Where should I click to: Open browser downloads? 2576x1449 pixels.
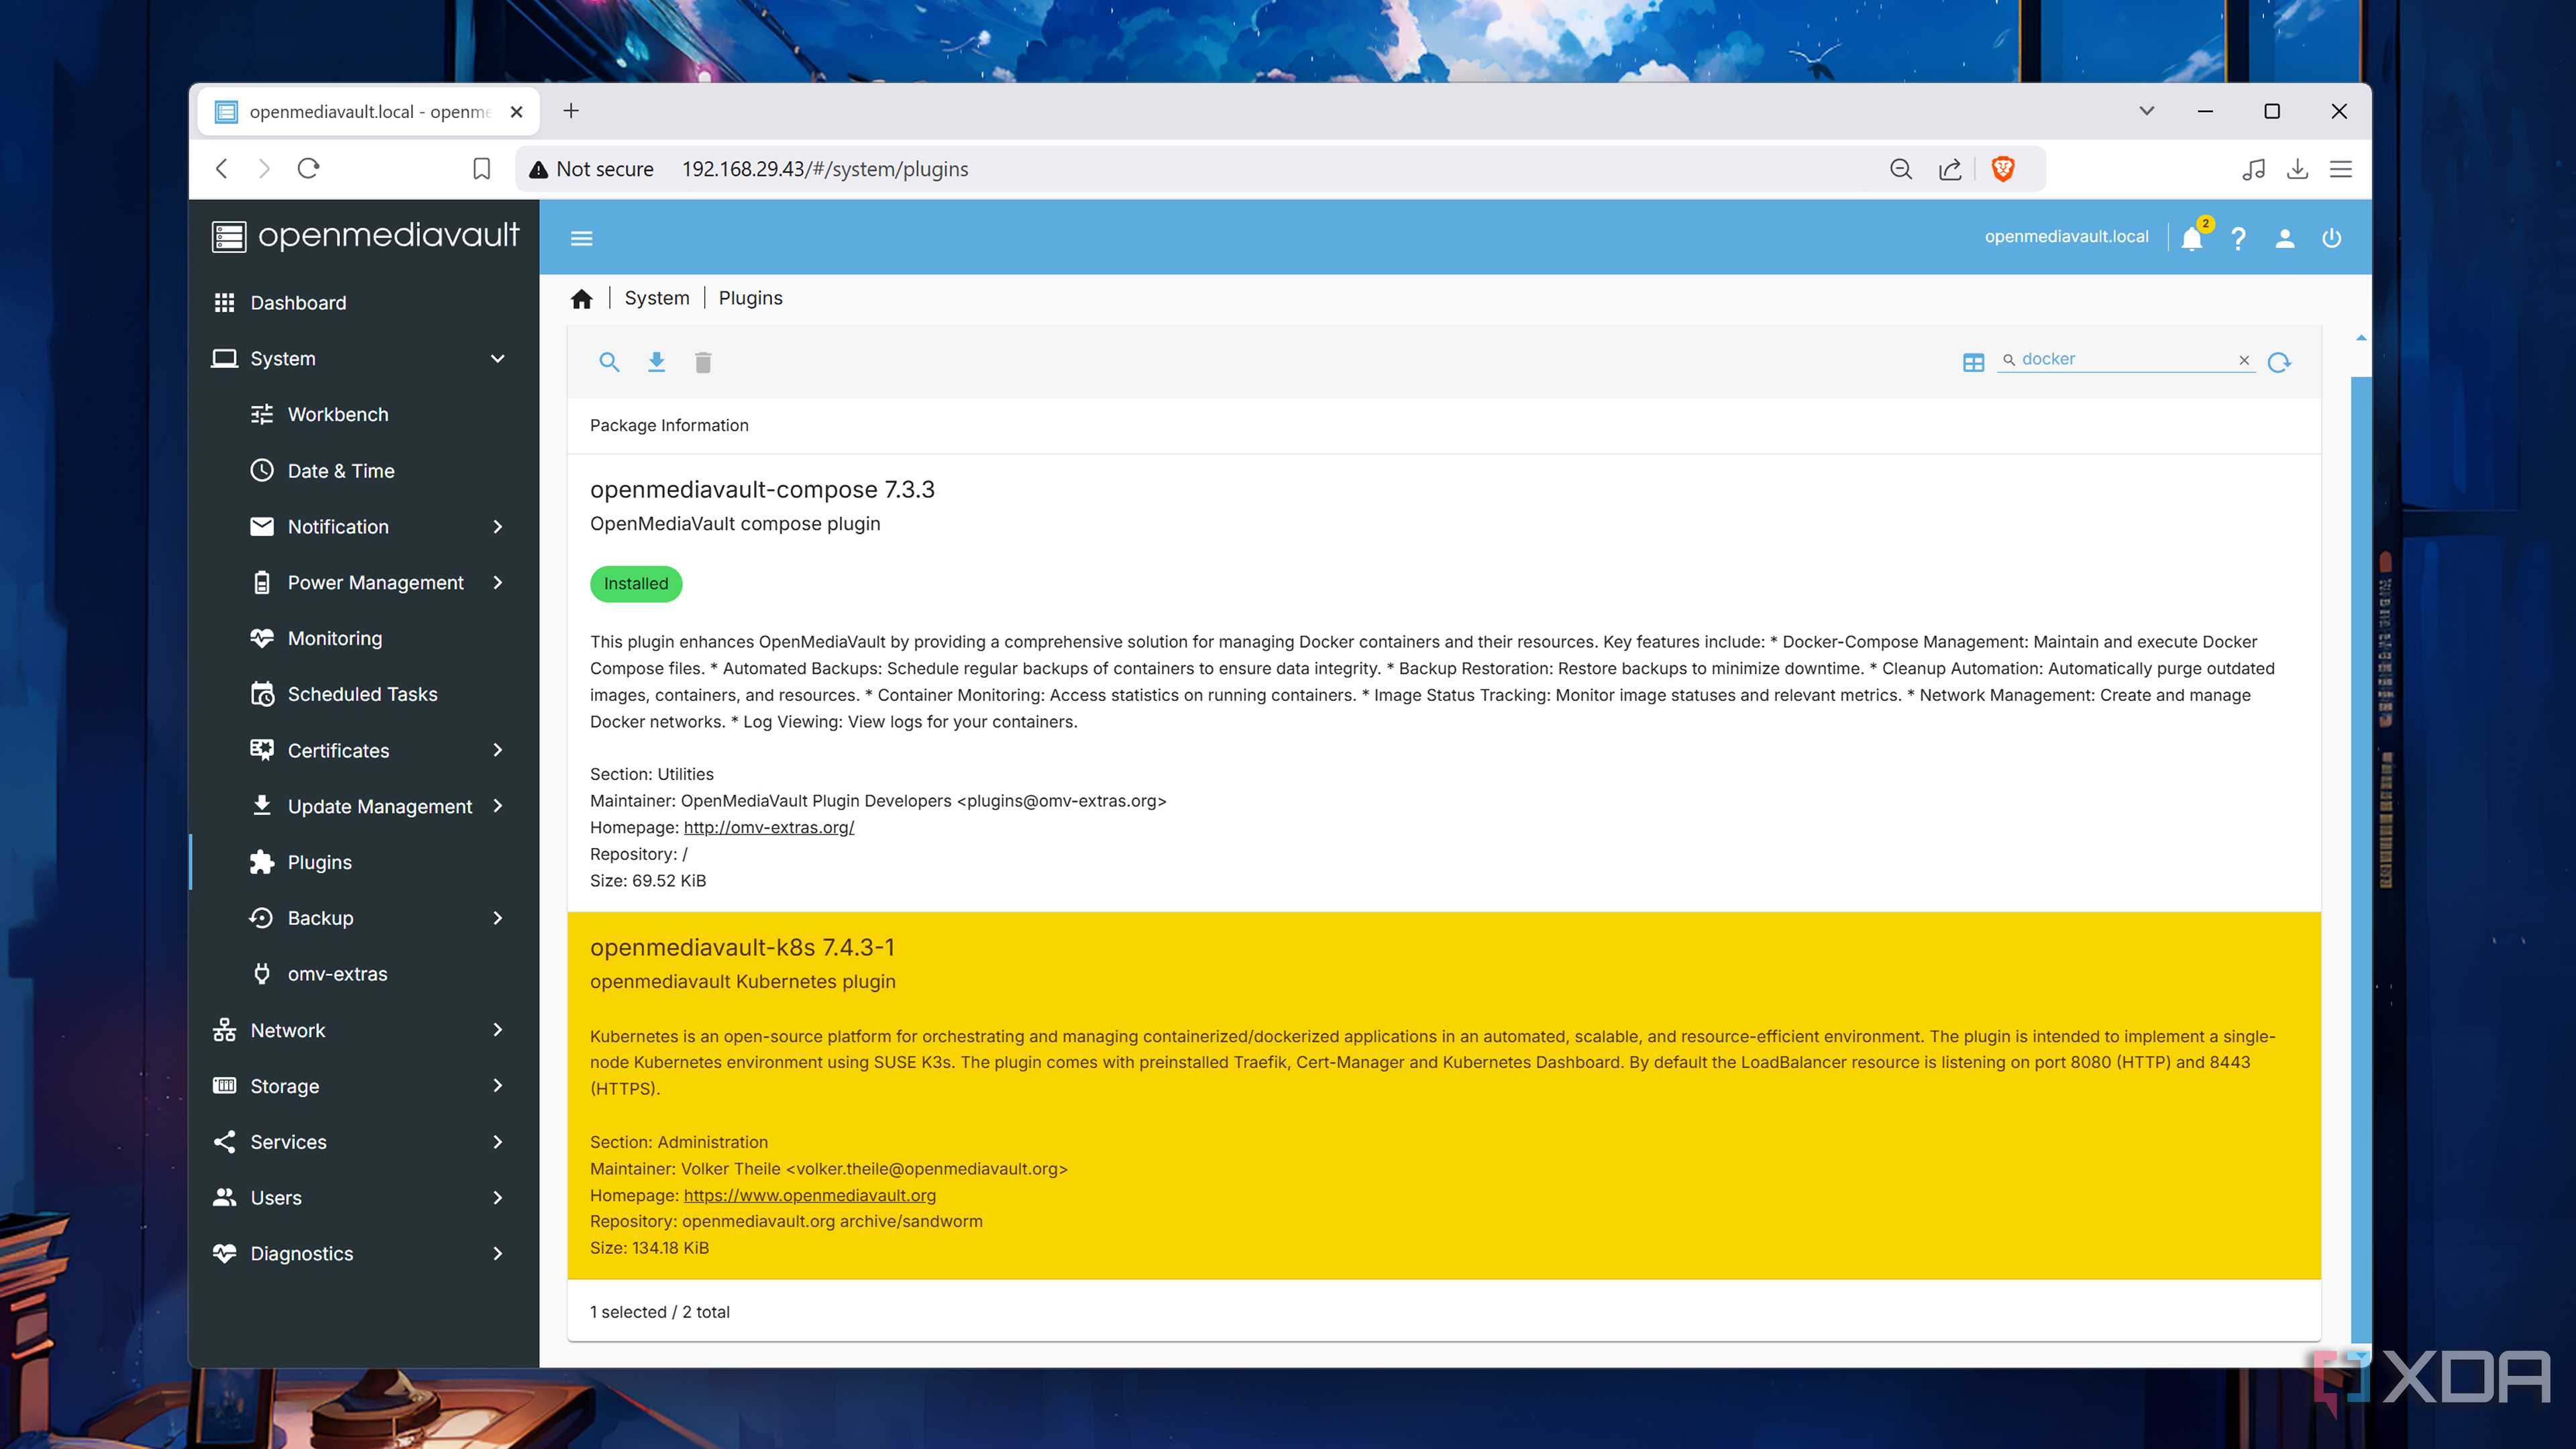click(x=2297, y=169)
